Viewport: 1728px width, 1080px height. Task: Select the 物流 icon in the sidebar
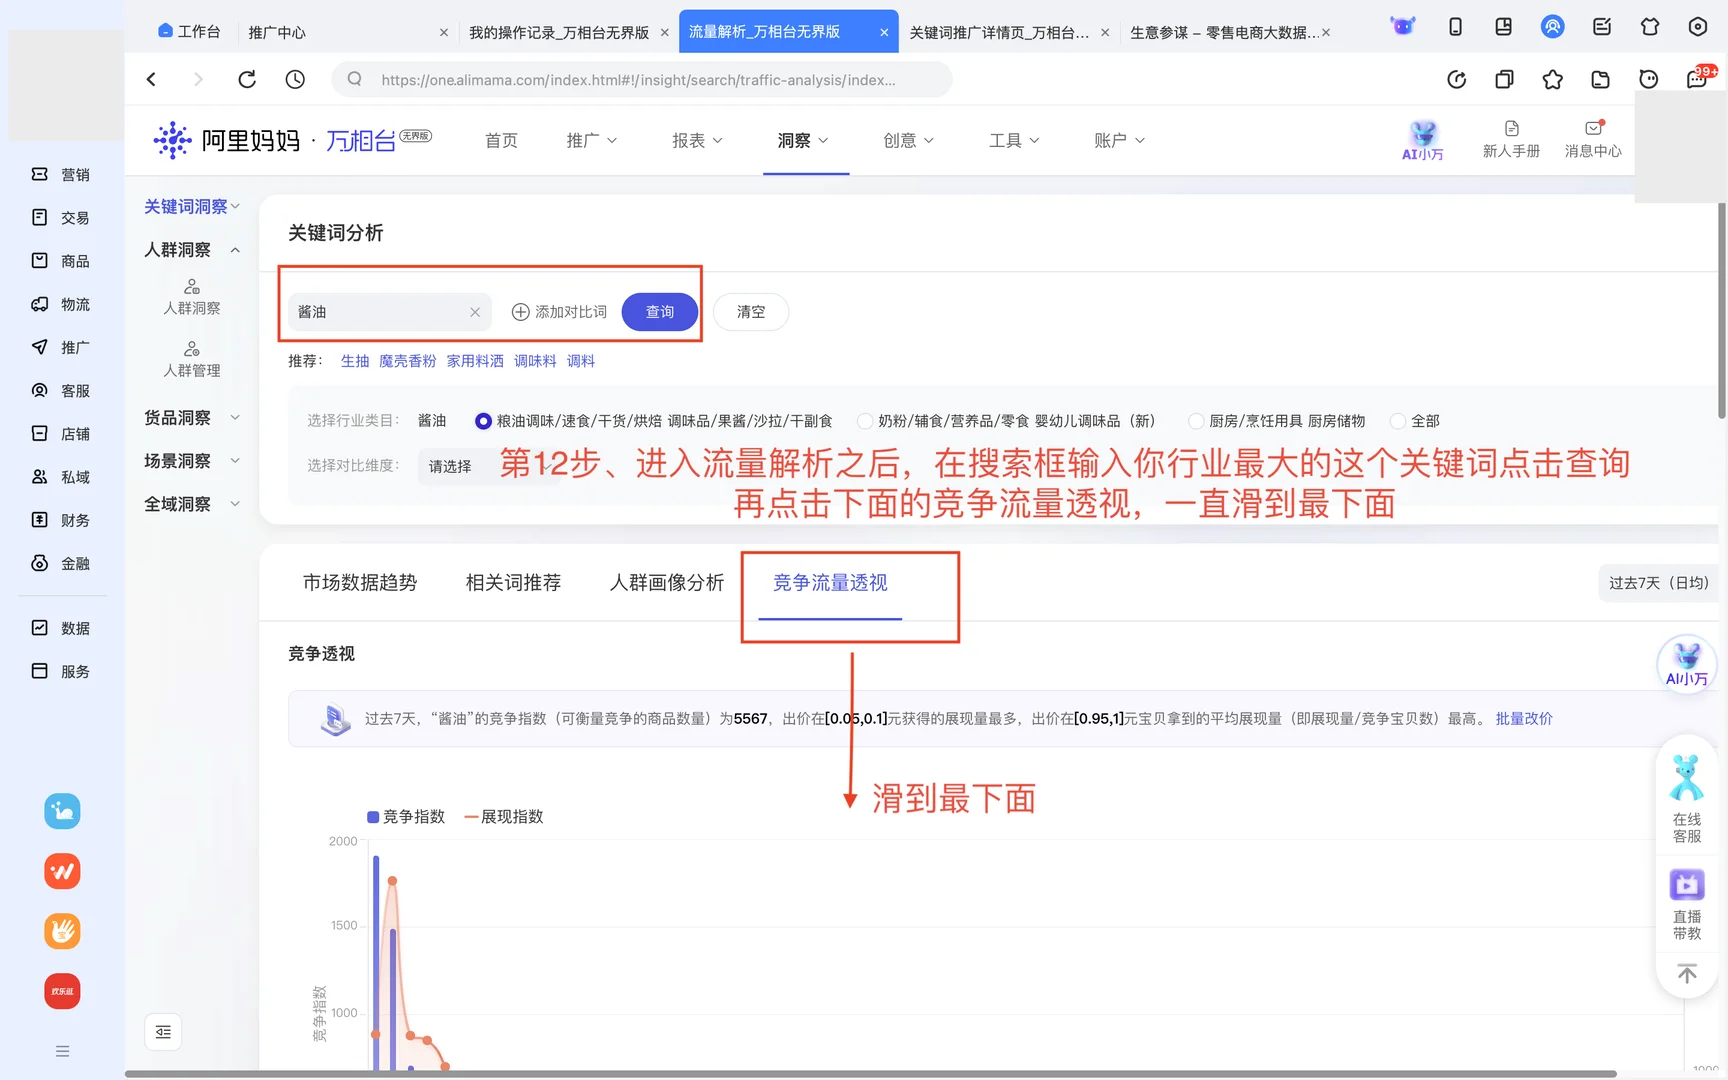[x=38, y=304]
